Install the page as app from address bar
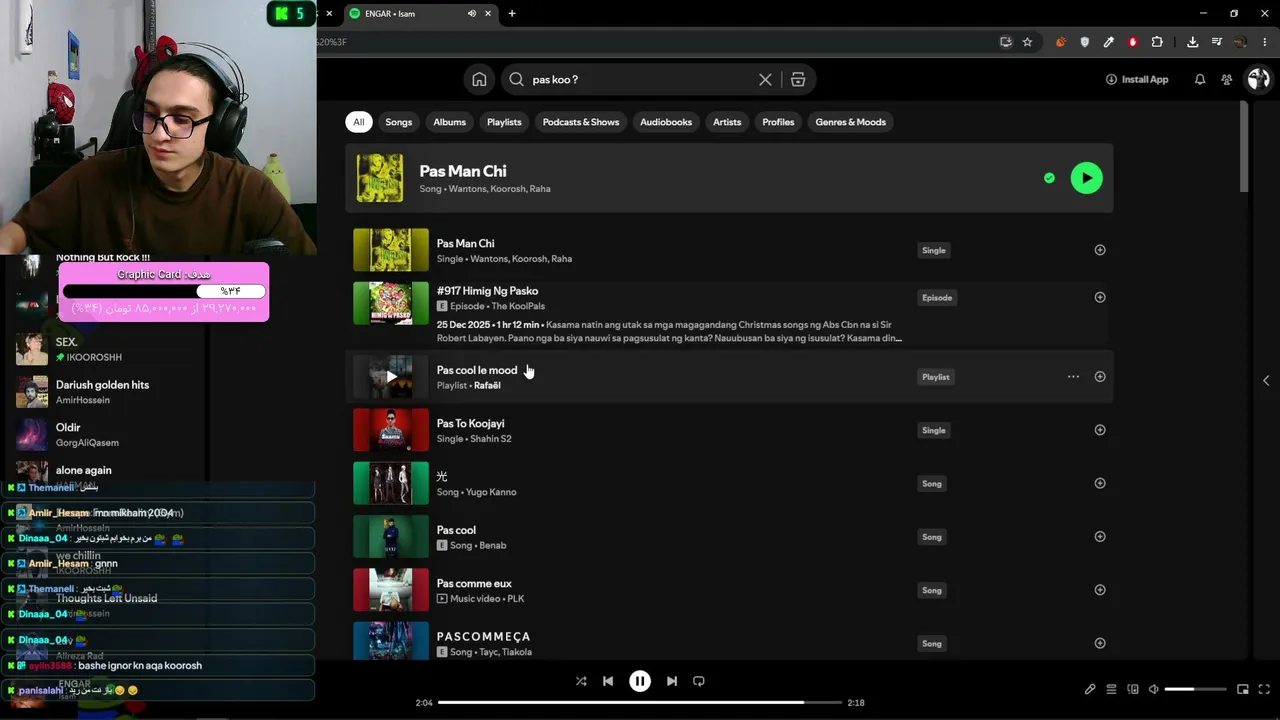Screen dimensions: 1280x720 (x=1006, y=42)
